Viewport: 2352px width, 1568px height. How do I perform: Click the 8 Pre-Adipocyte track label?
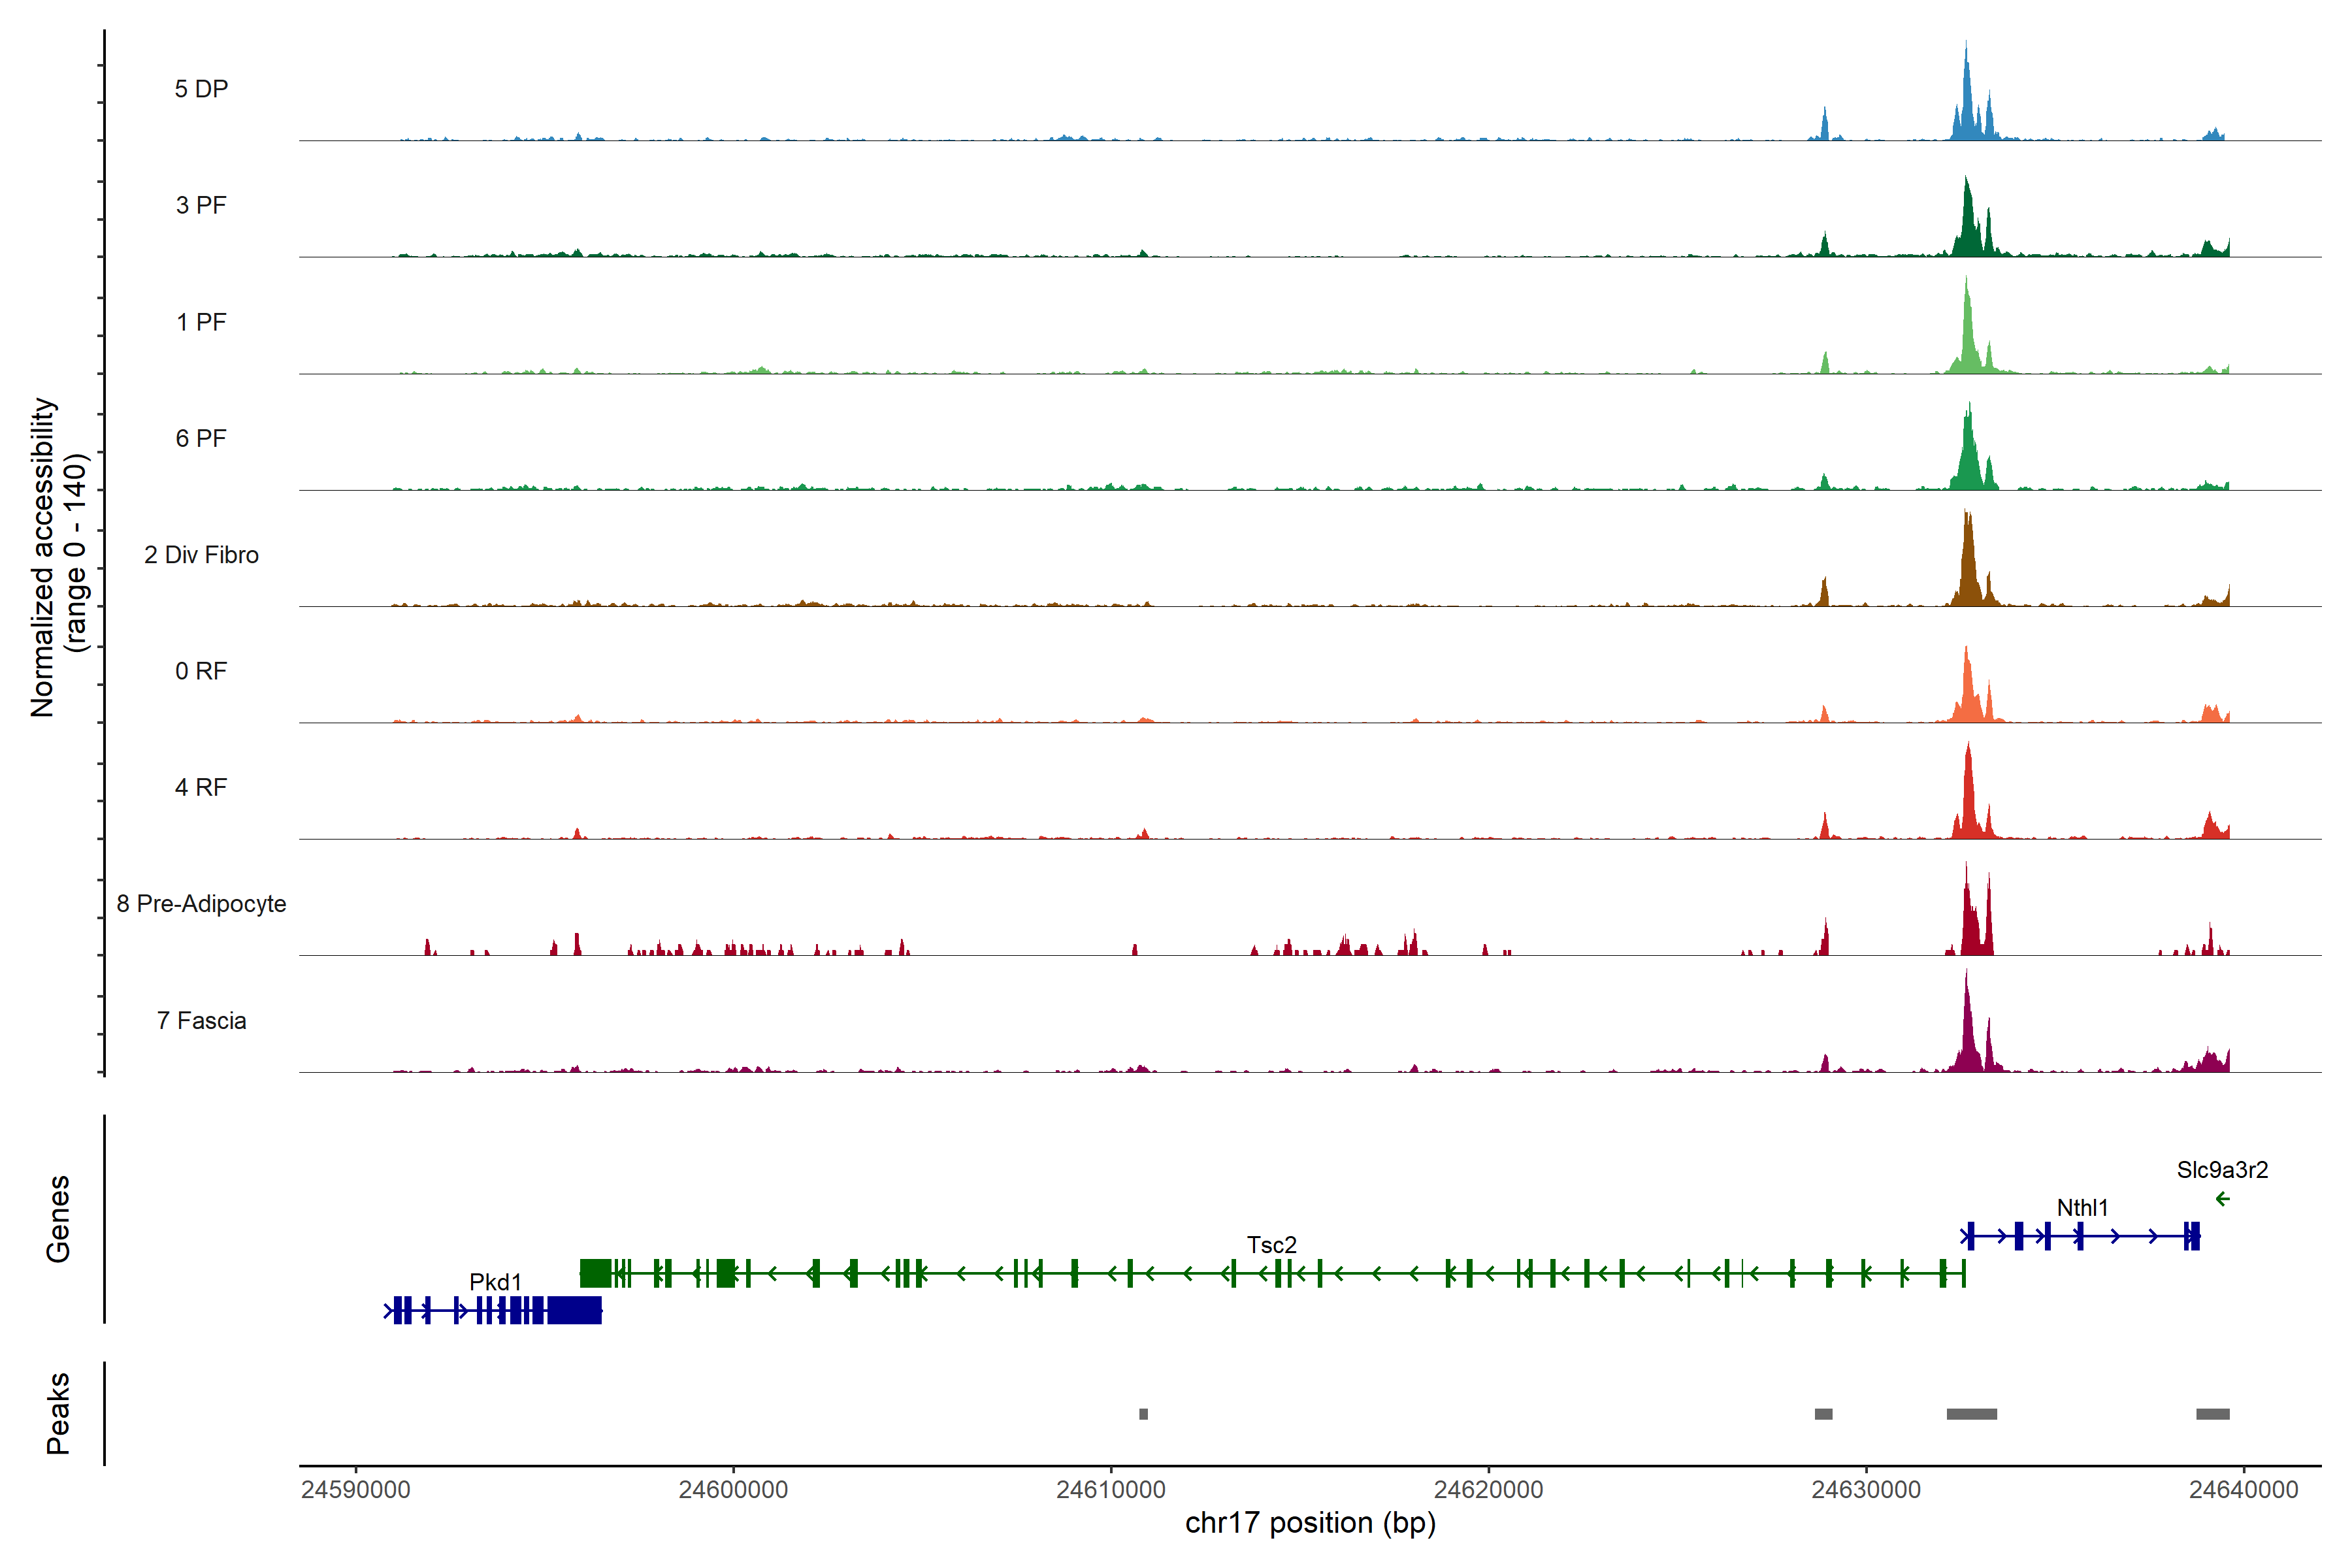click(201, 904)
